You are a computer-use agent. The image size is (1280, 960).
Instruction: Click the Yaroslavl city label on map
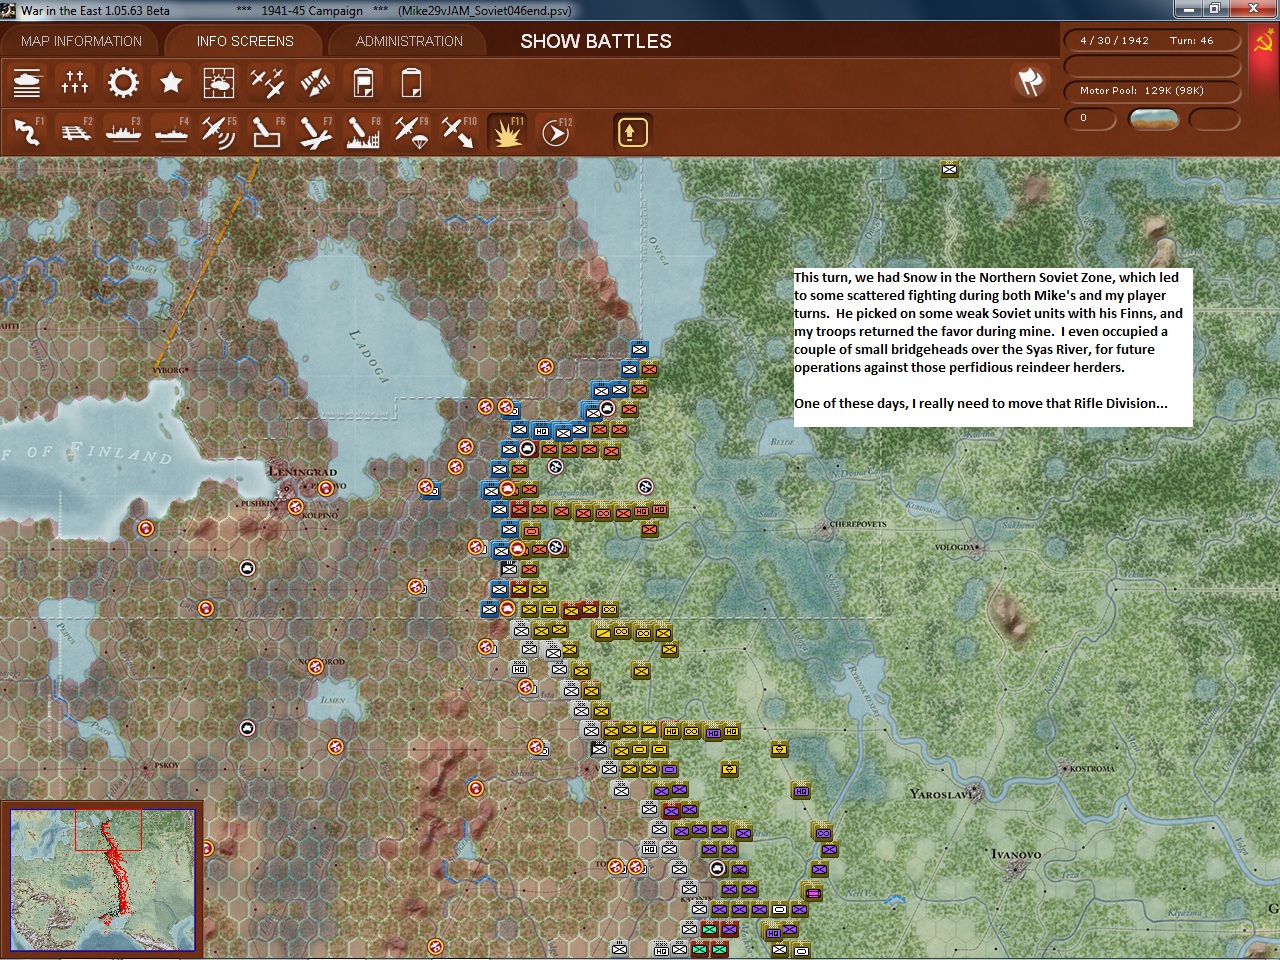941,794
